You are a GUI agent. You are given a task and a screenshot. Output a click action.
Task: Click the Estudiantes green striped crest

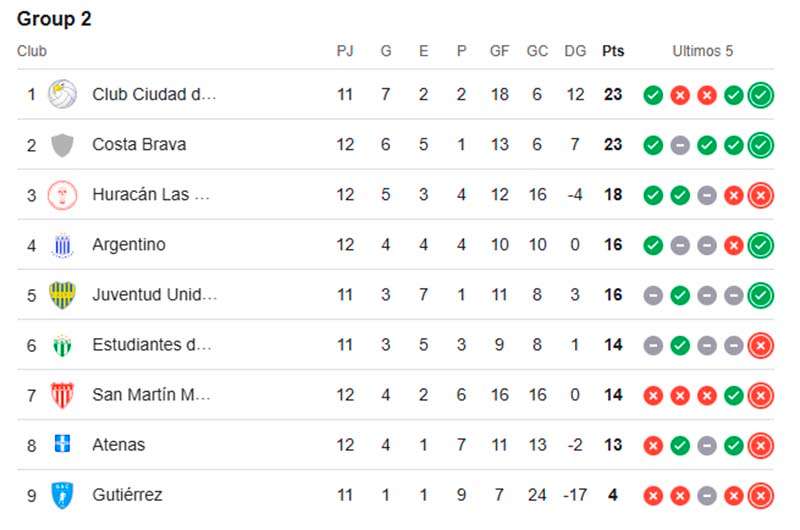(x=62, y=345)
